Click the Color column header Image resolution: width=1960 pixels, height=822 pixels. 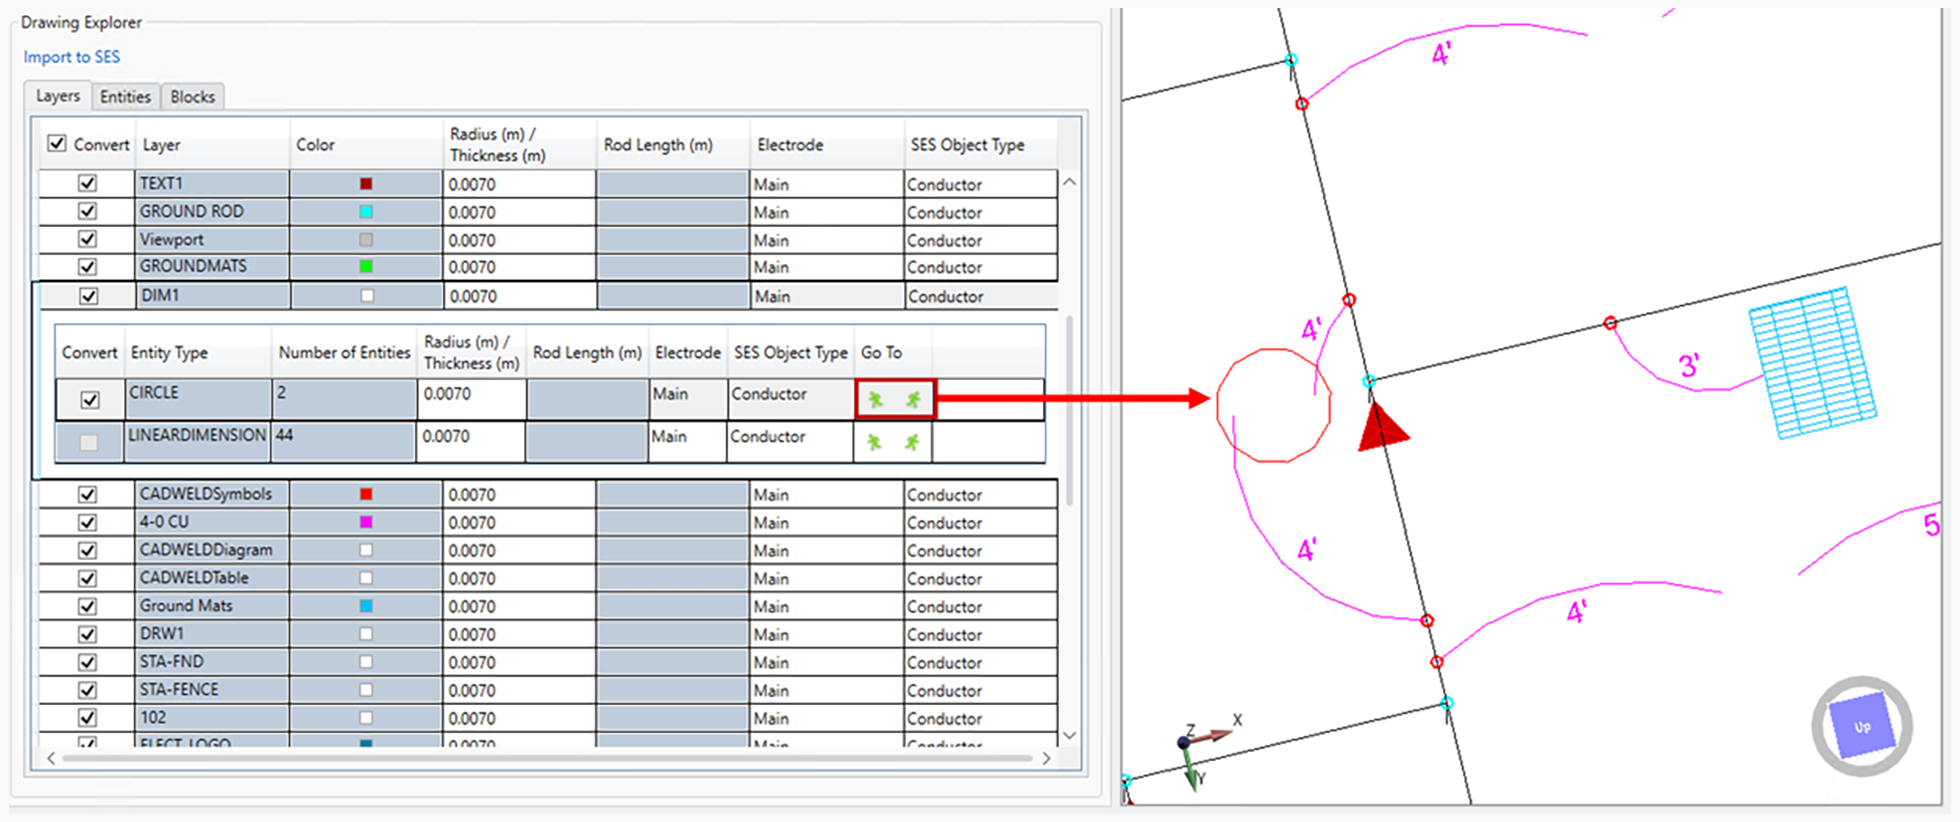(x=366, y=144)
